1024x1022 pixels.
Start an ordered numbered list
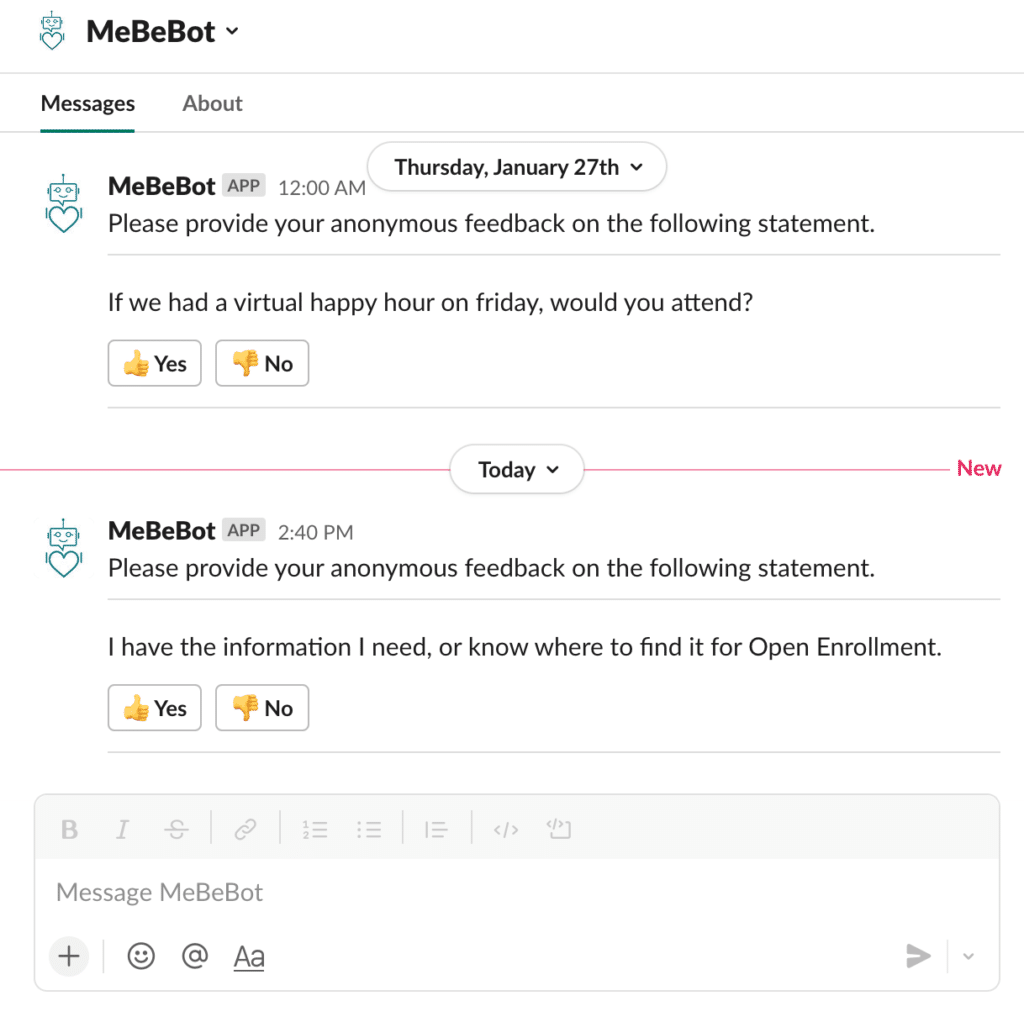(315, 829)
